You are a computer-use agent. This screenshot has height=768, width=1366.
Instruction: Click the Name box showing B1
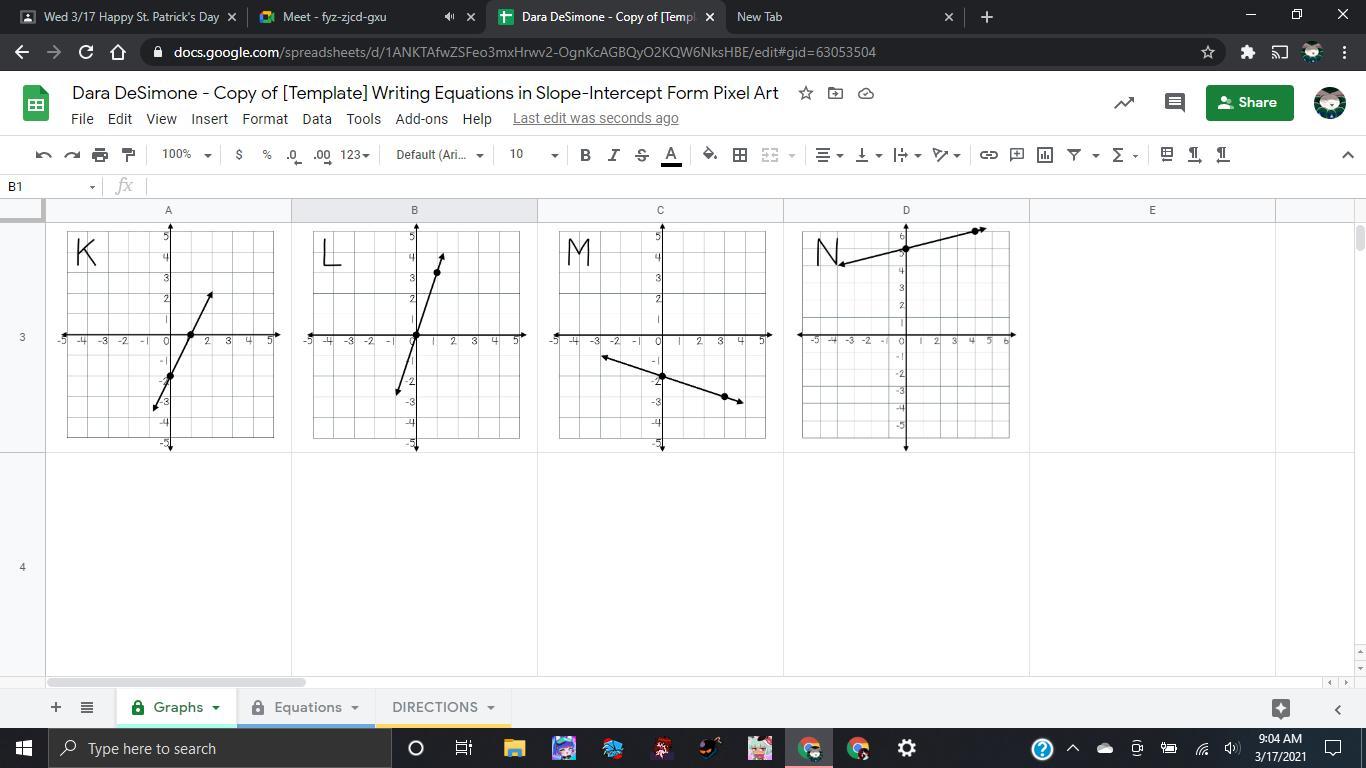[x=52, y=186]
